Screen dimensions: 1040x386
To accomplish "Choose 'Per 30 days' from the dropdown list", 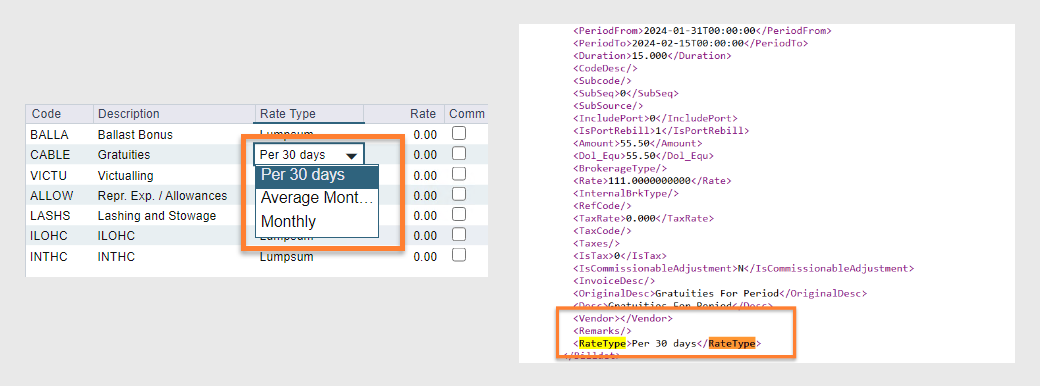I will [317, 175].
